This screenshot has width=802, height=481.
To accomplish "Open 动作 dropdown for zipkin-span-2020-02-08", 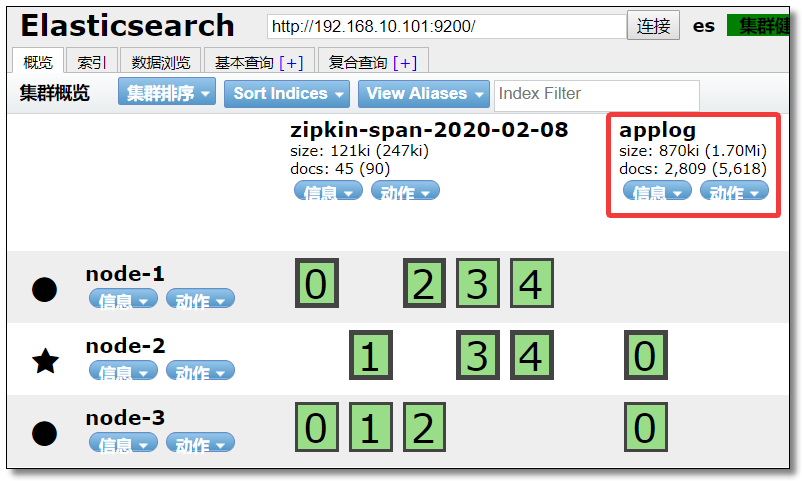I will tap(405, 190).
